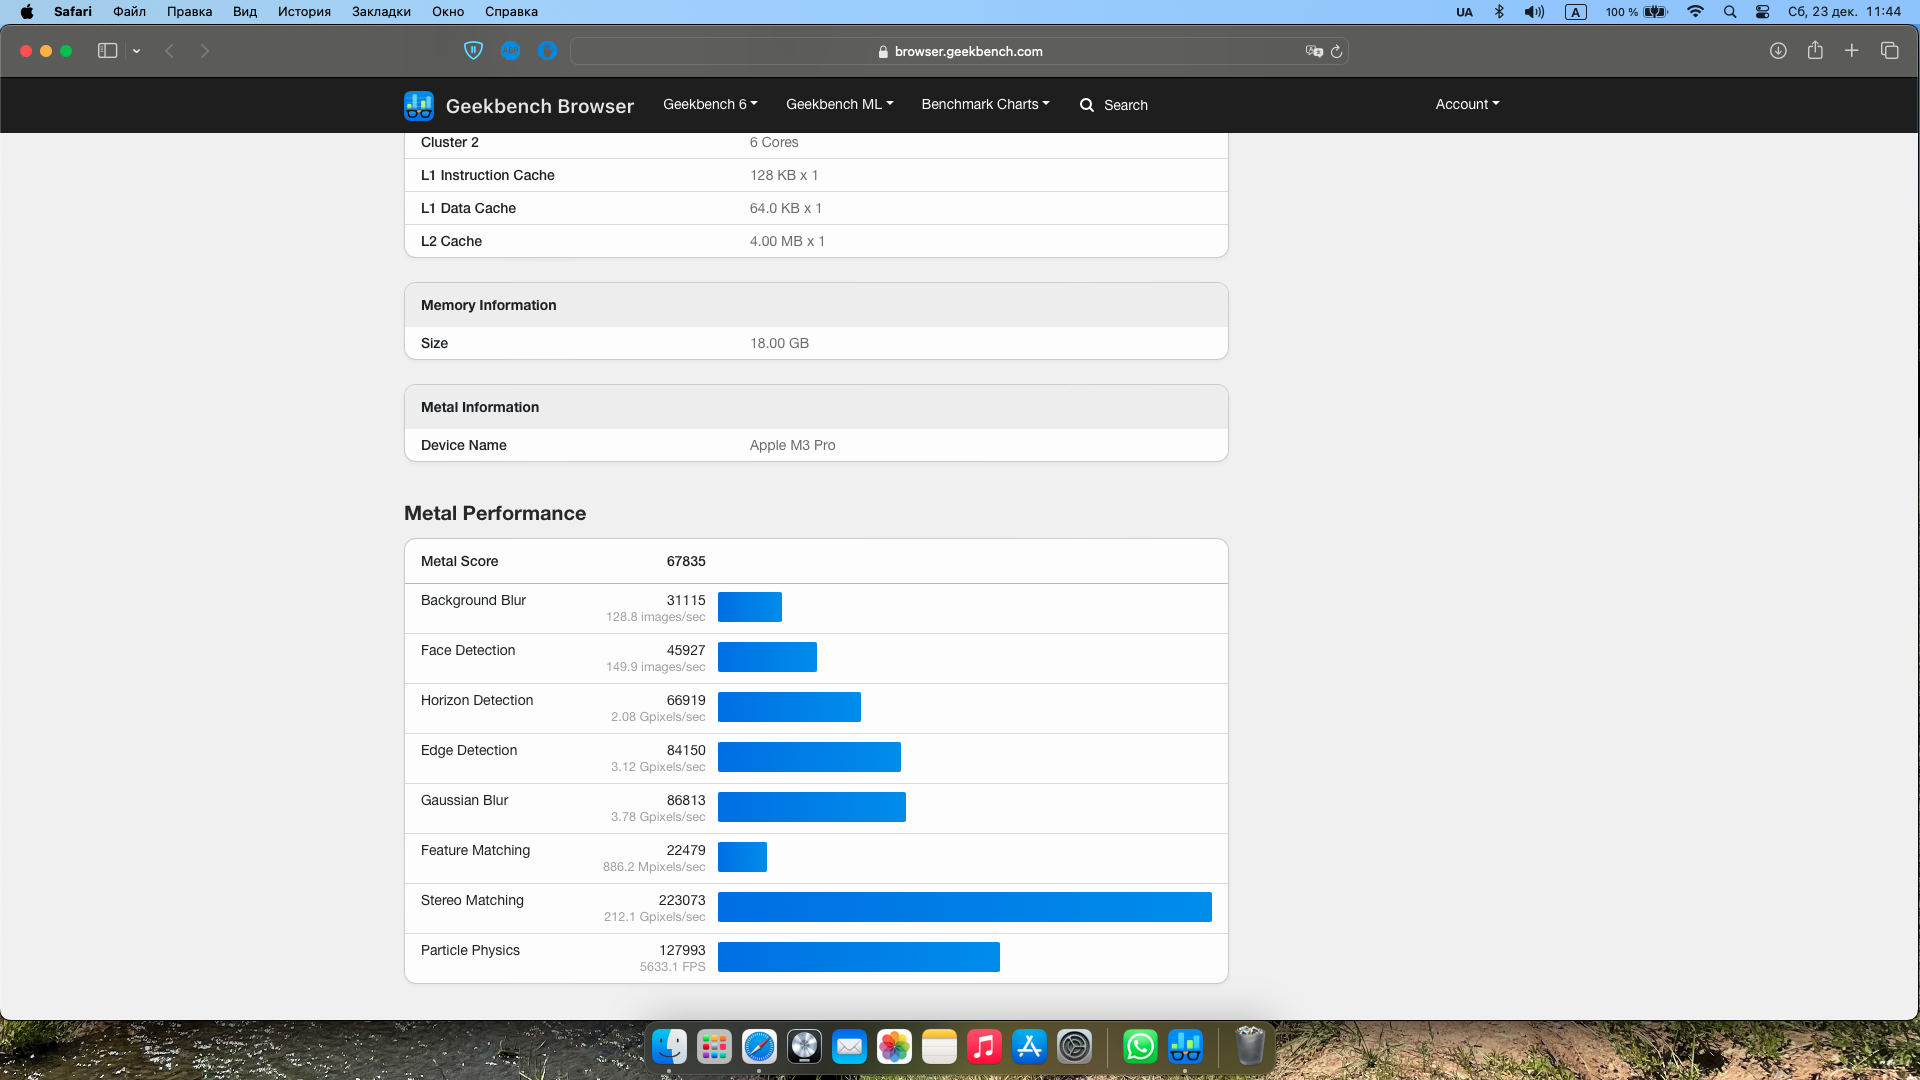Show tab overview icon

pos(1889,51)
